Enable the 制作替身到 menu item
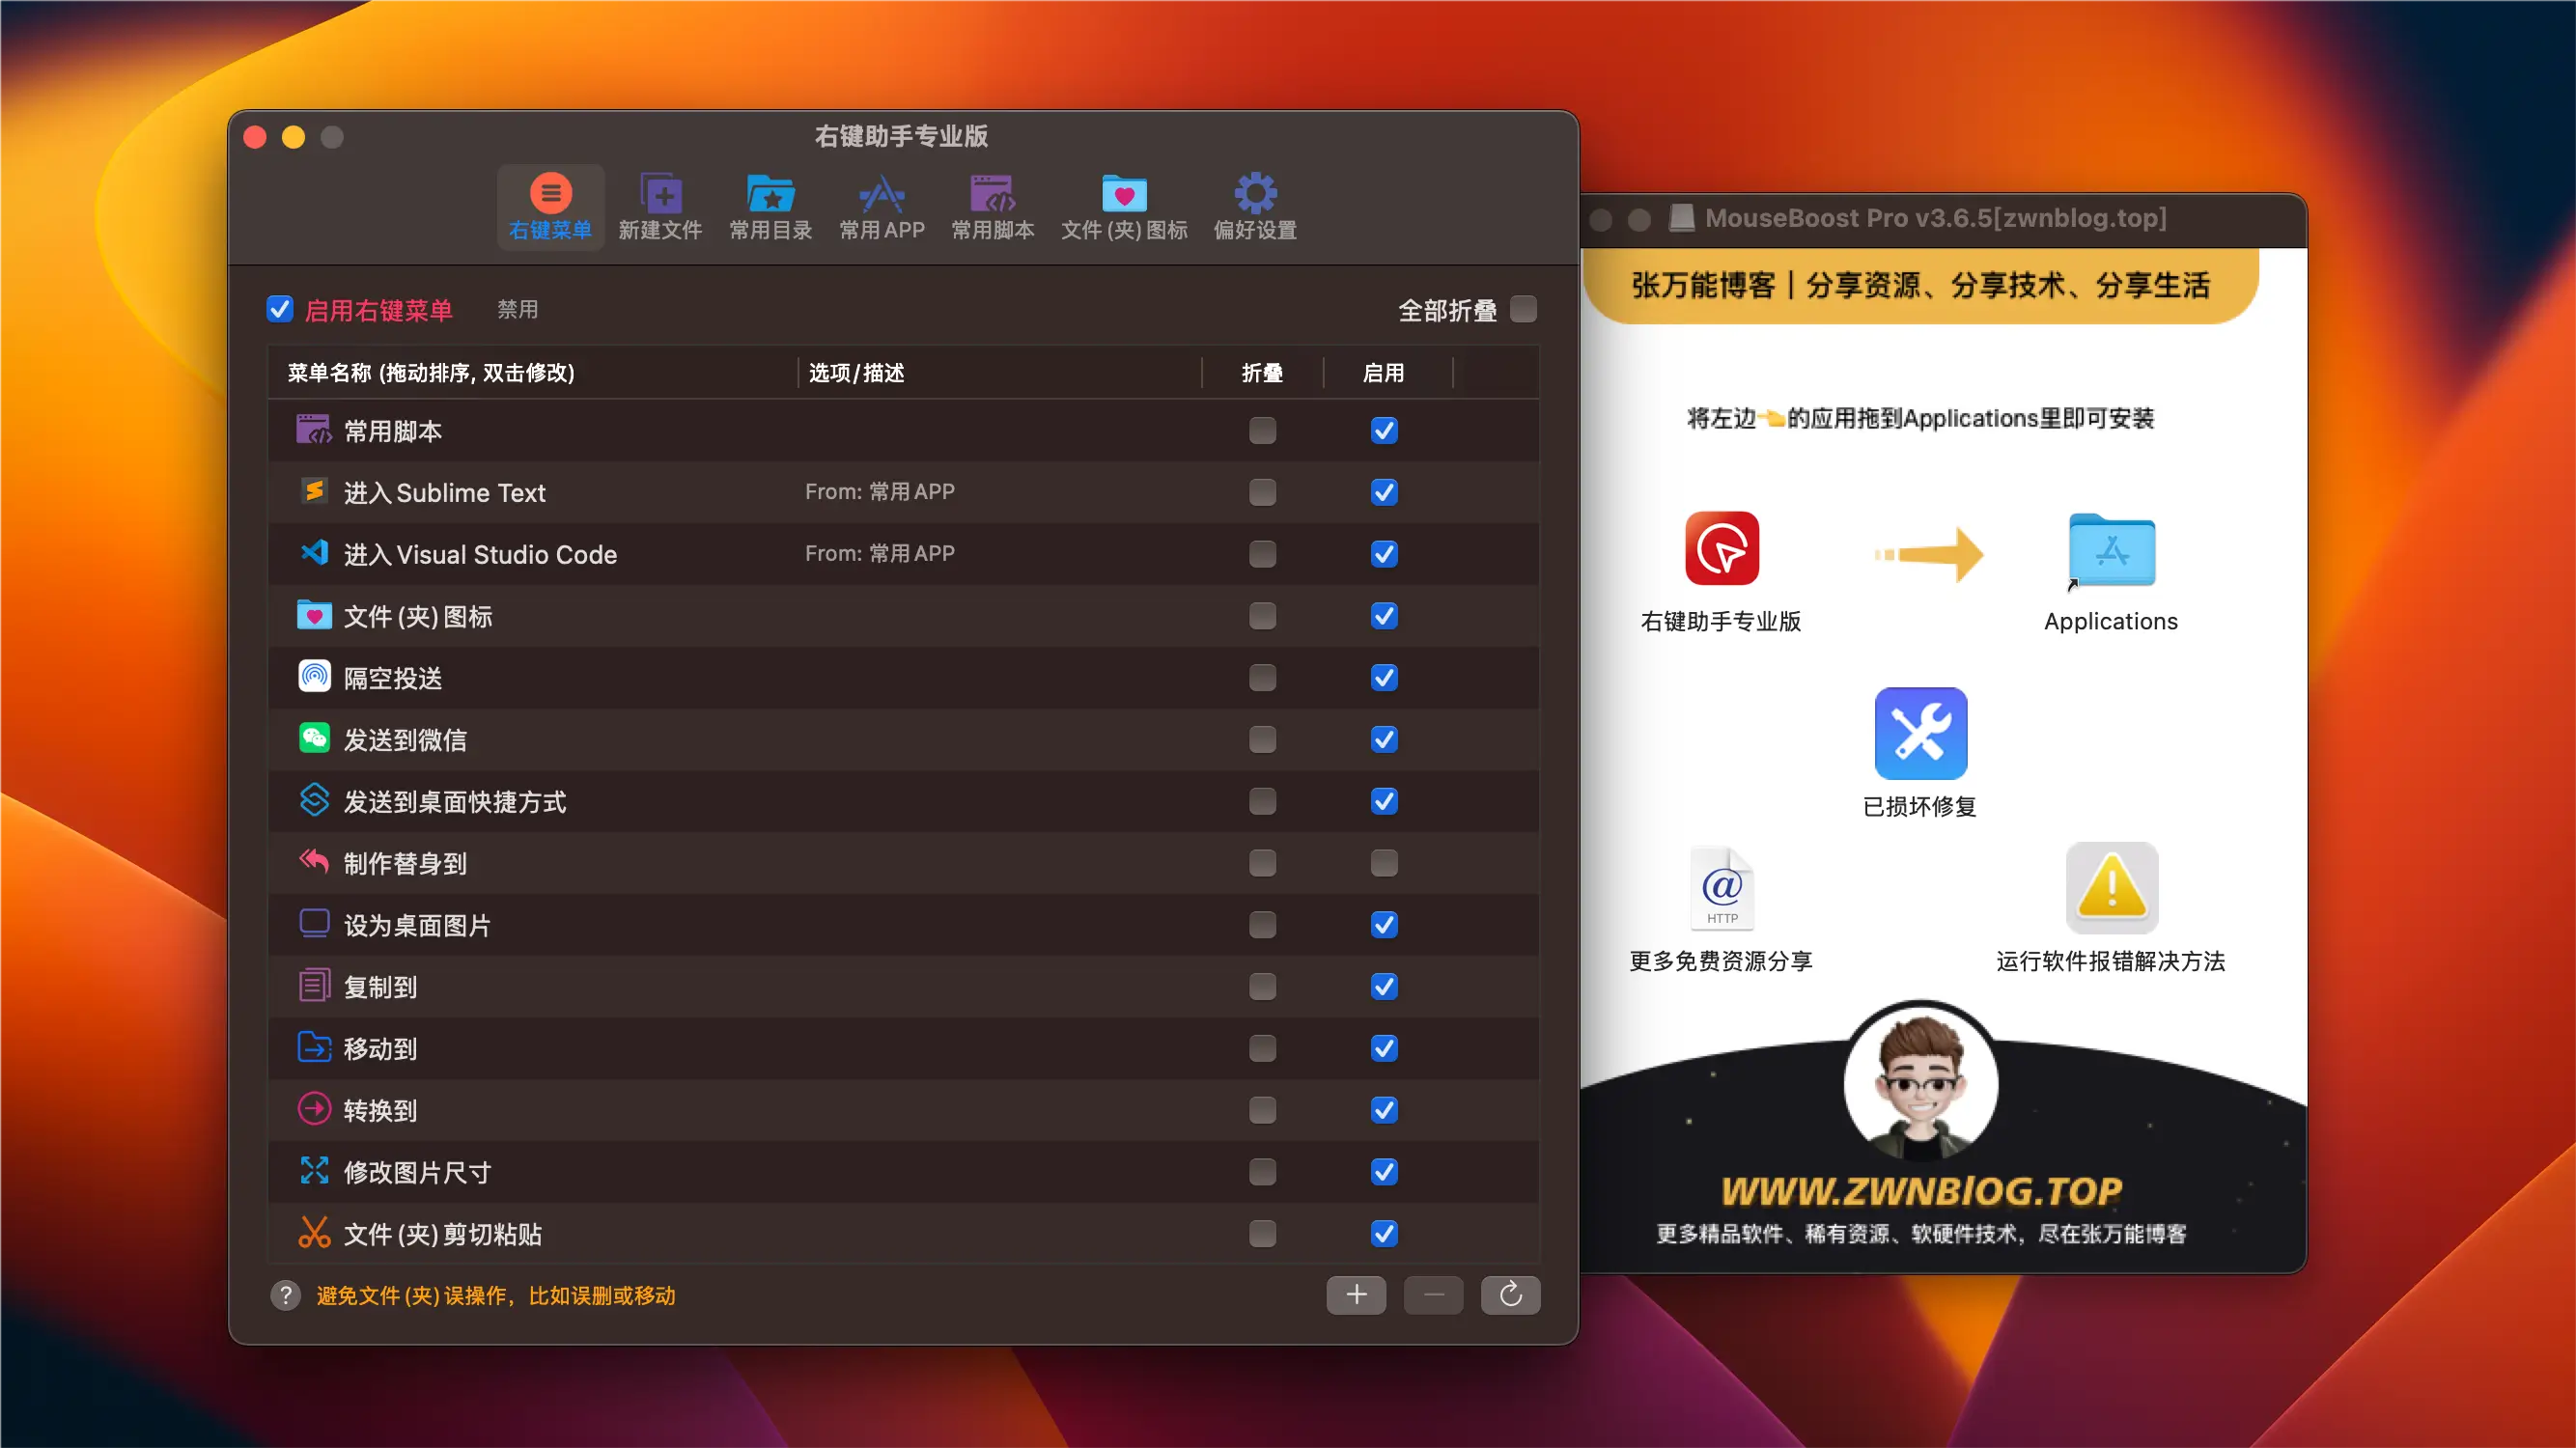This screenshot has width=2576, height=1448. coord(1384,863)
